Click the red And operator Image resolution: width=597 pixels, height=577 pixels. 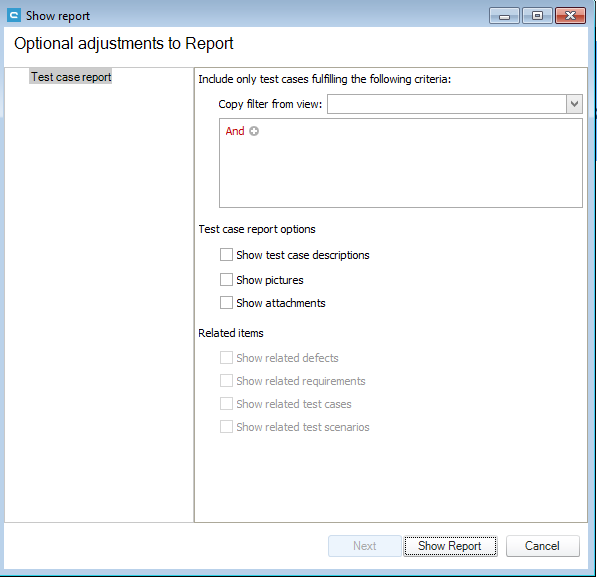(235, 131)
